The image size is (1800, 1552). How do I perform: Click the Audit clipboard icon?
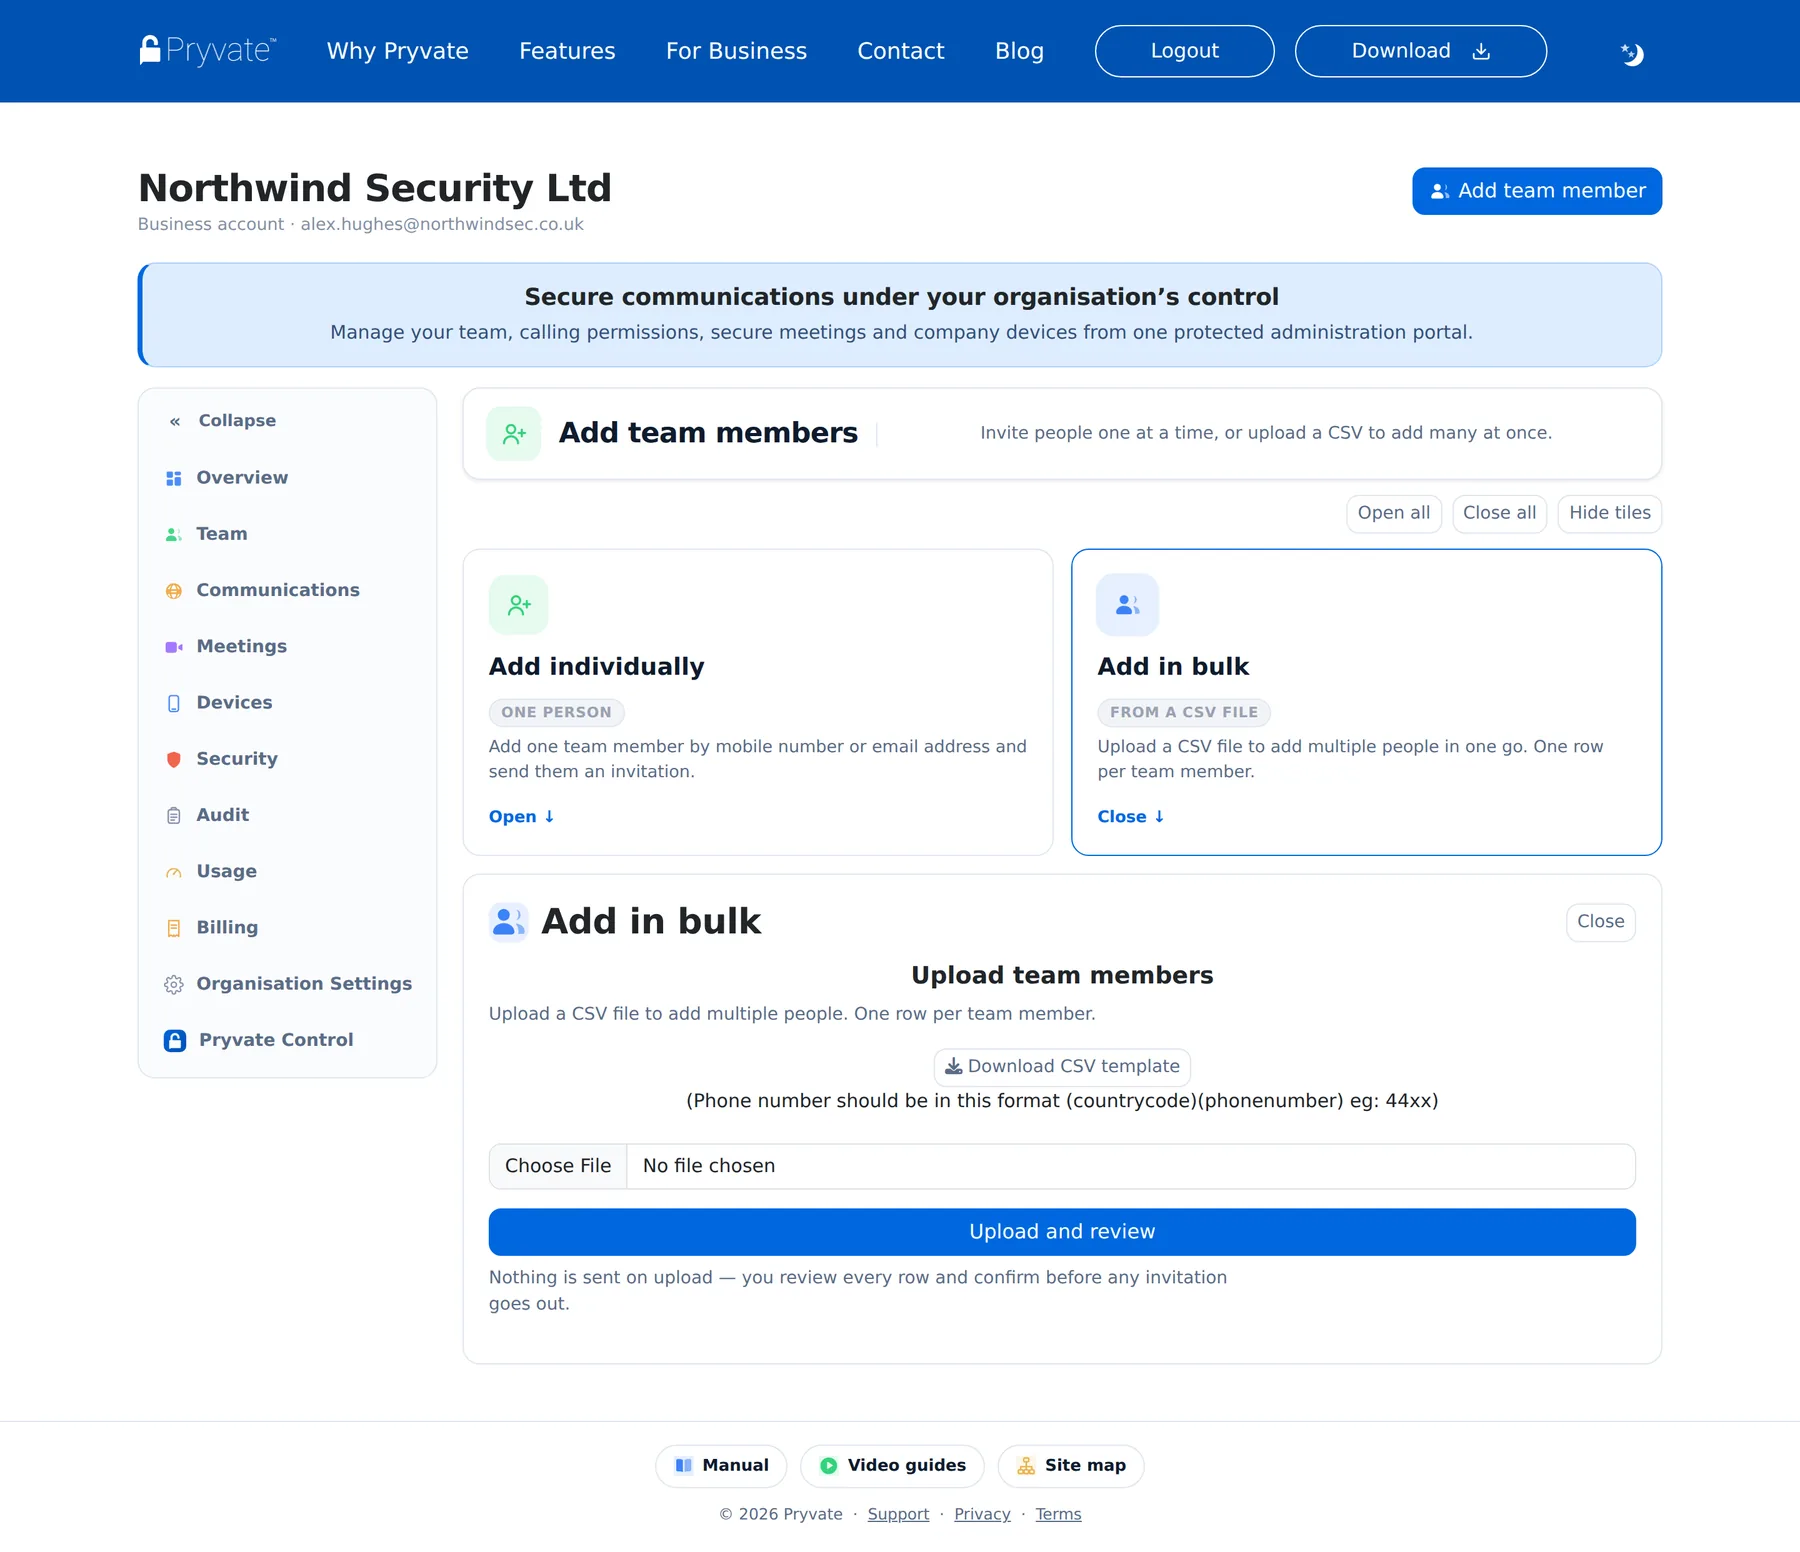[174, 815]
